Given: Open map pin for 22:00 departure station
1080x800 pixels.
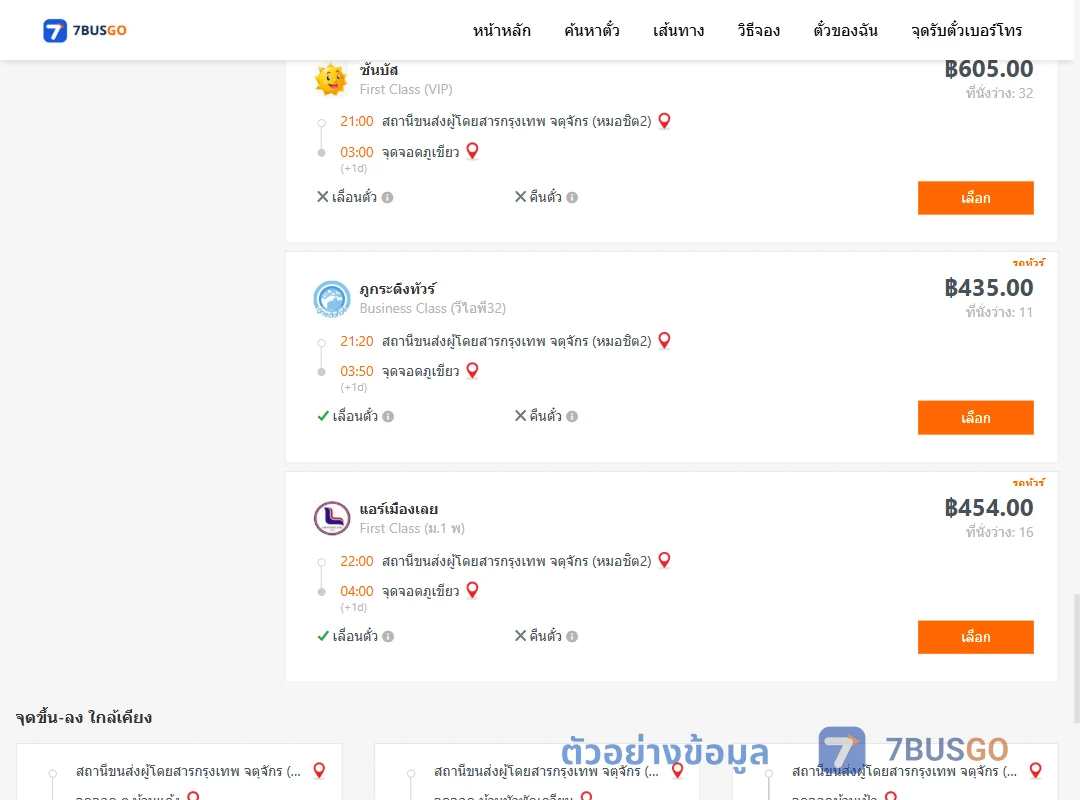Looking at the screenshot, I should click(x=664, y=560).
